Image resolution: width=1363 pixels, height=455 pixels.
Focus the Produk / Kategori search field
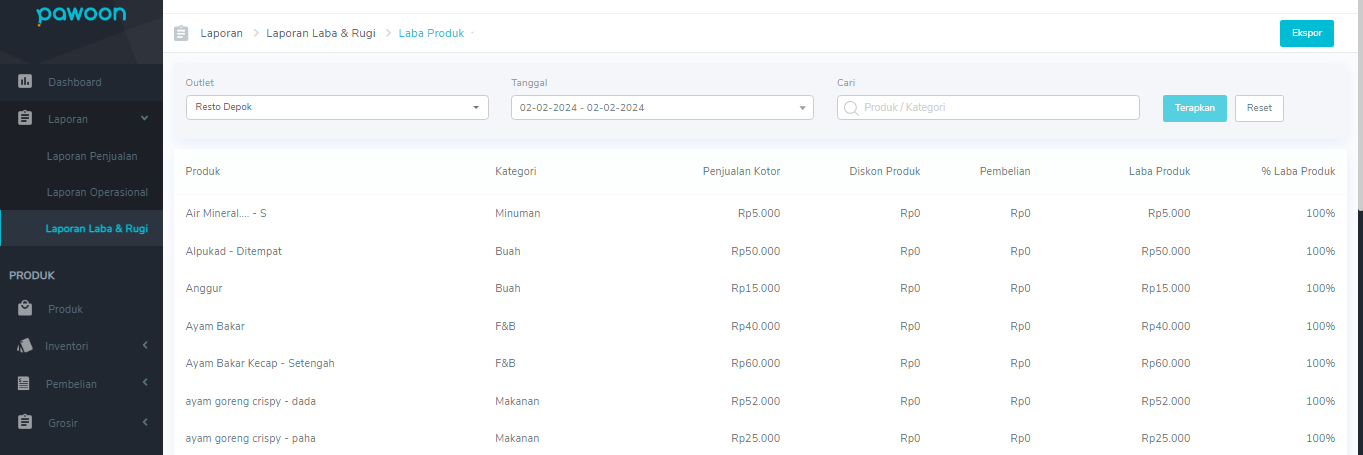point(988,107)
